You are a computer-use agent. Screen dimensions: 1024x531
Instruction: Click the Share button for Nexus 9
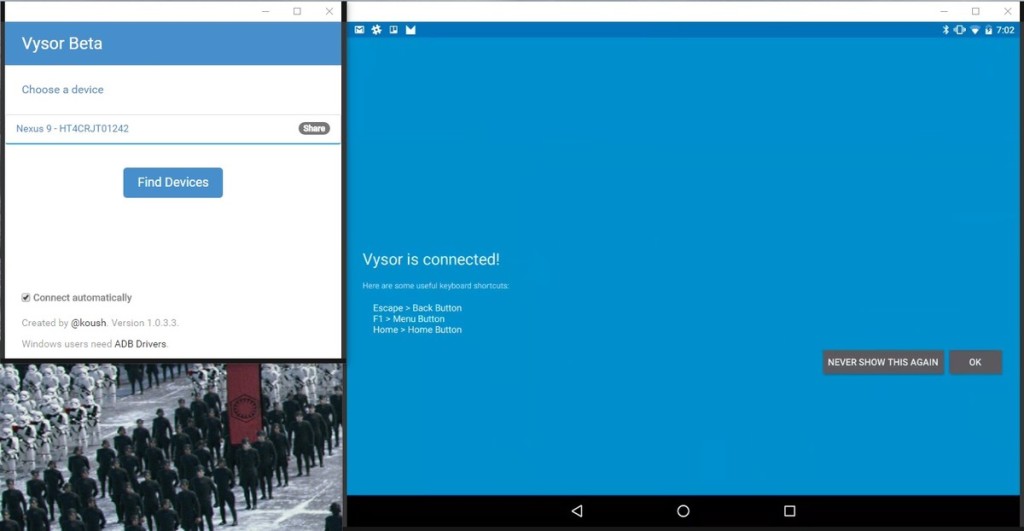[314, 129]
